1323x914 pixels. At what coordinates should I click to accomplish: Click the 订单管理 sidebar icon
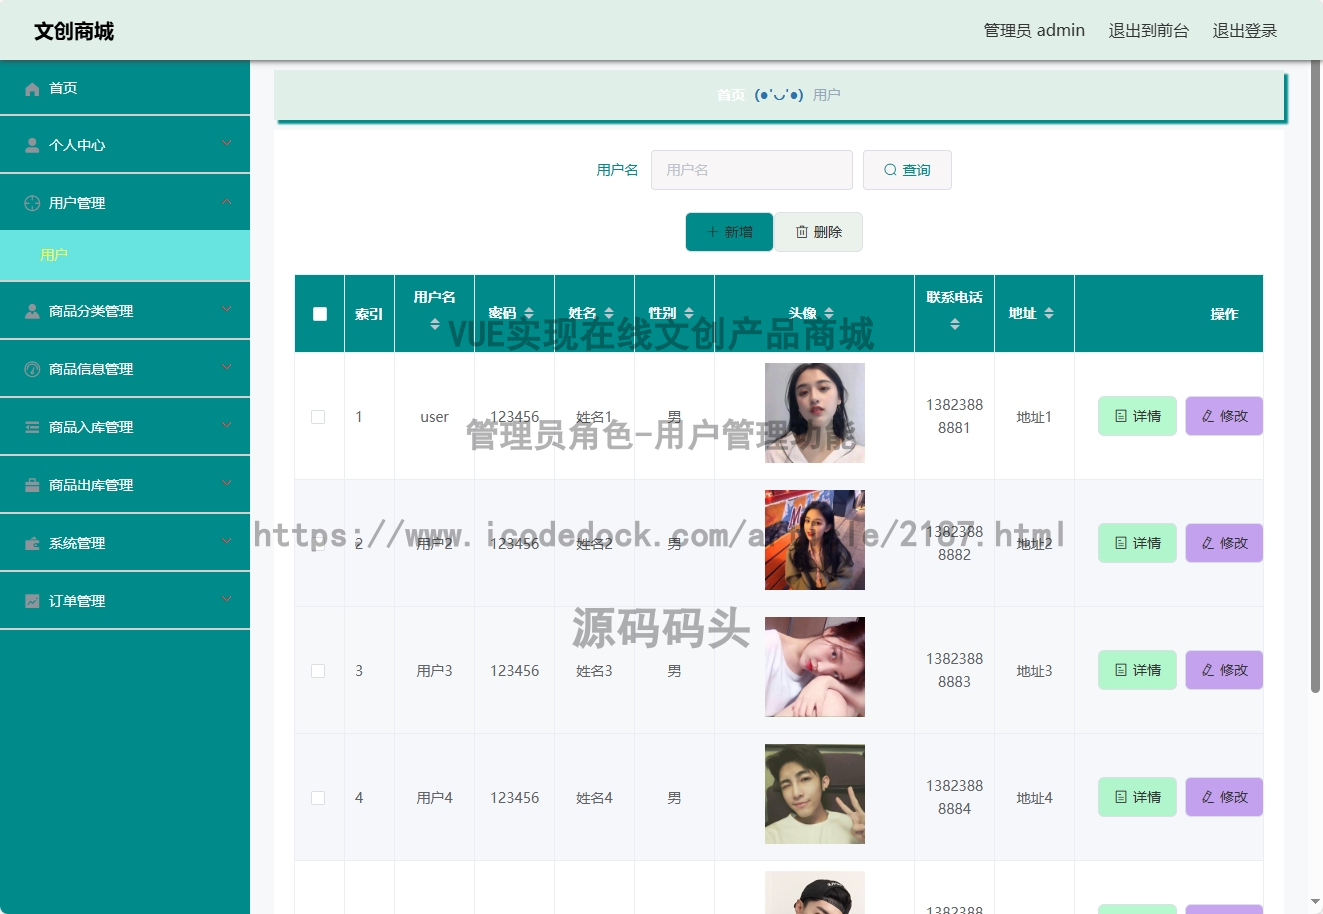(x=32, y=601)
